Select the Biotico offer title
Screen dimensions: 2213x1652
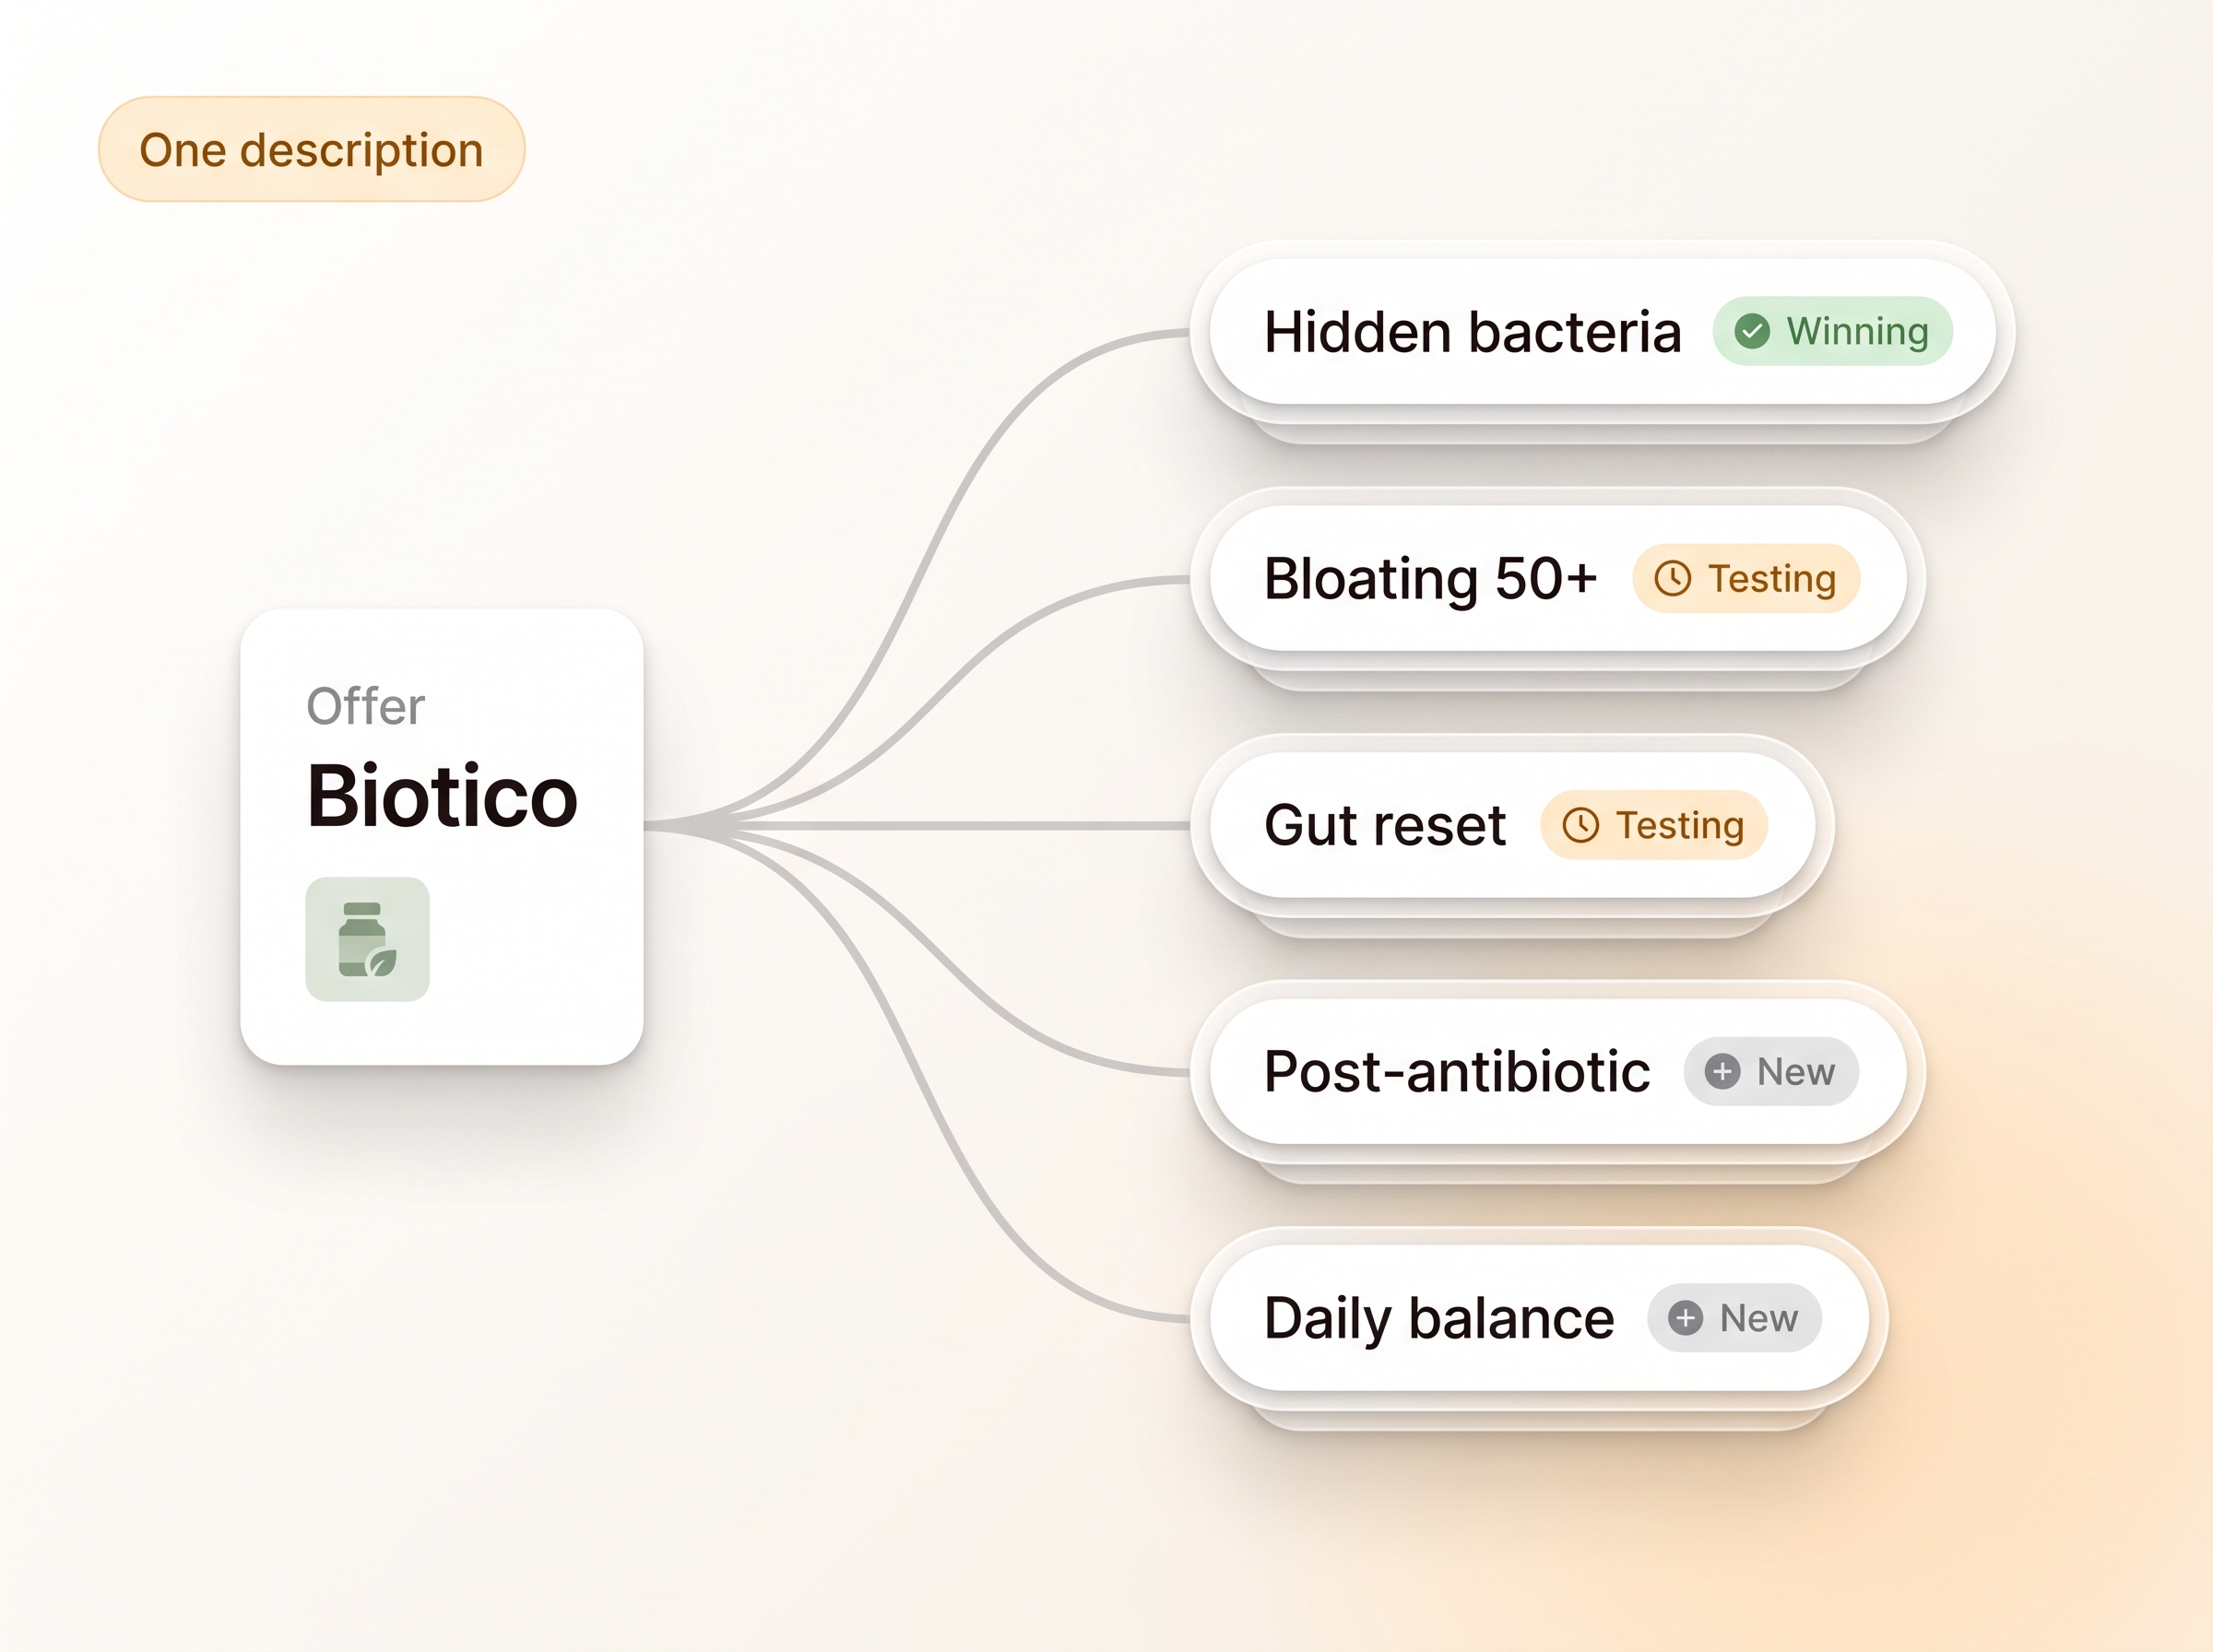(x=442, y=796)
